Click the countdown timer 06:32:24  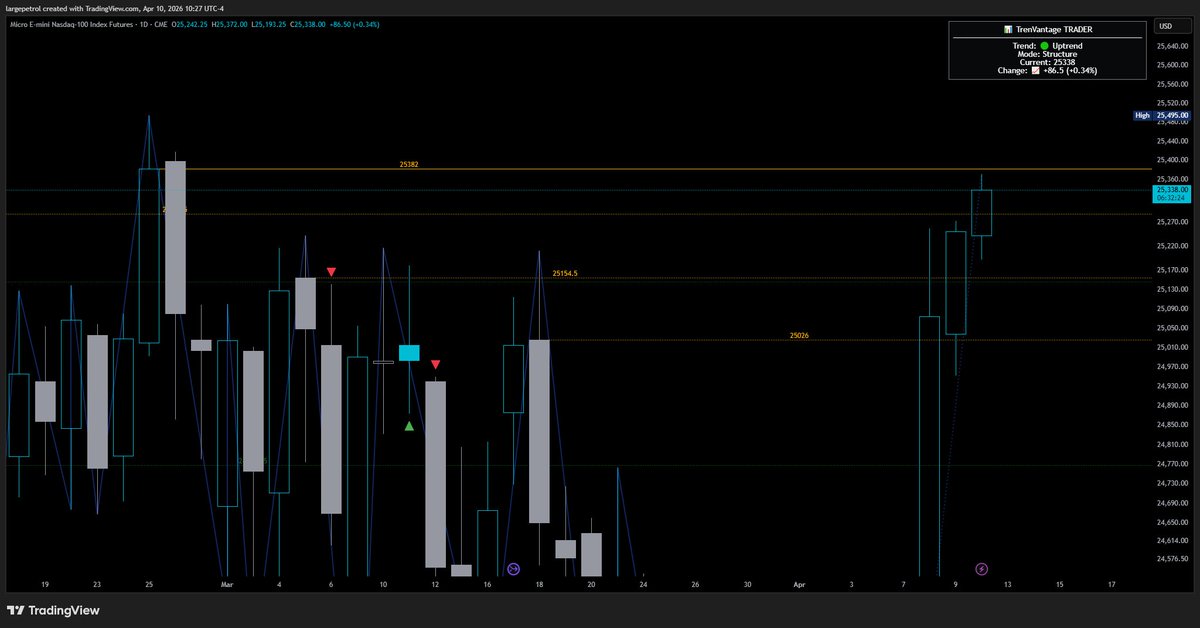1171,198
